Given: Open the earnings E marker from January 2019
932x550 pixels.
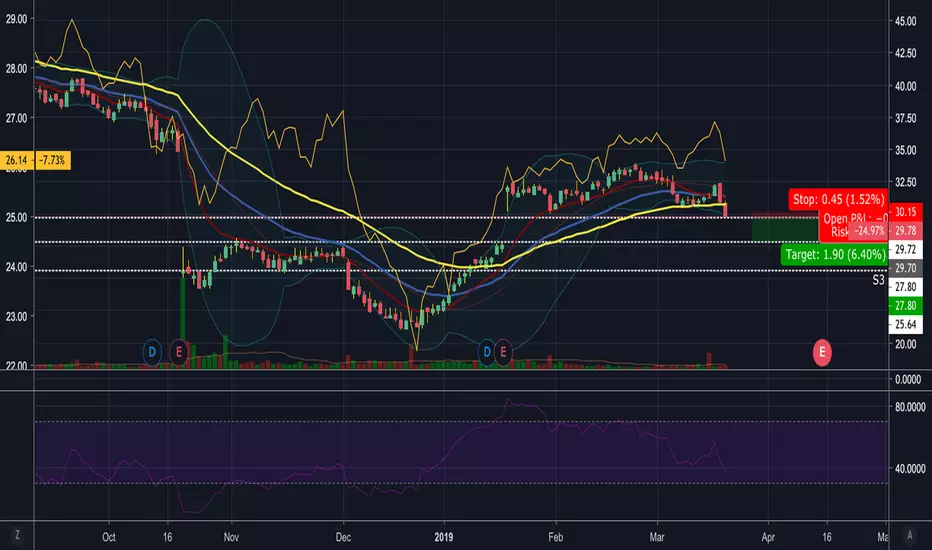Looking at the screenshot, I should [x=503, y=352].
